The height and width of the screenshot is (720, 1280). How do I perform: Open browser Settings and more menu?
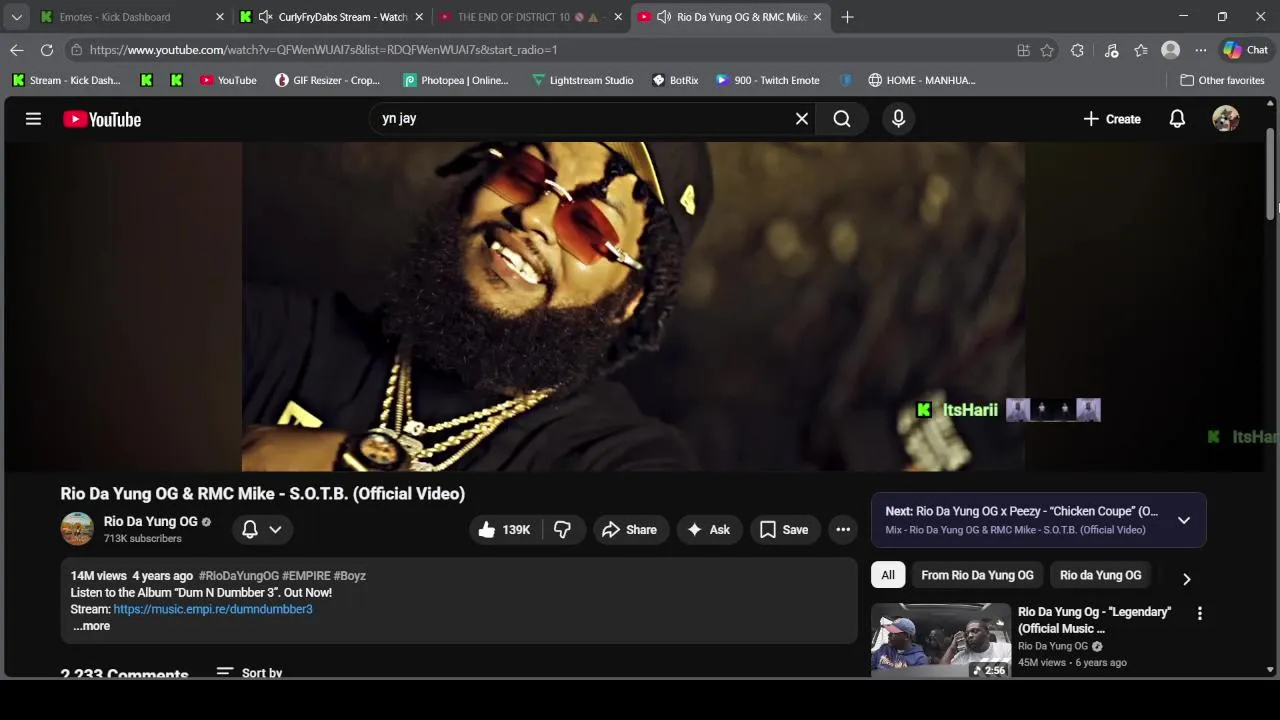coord(1201,50)
